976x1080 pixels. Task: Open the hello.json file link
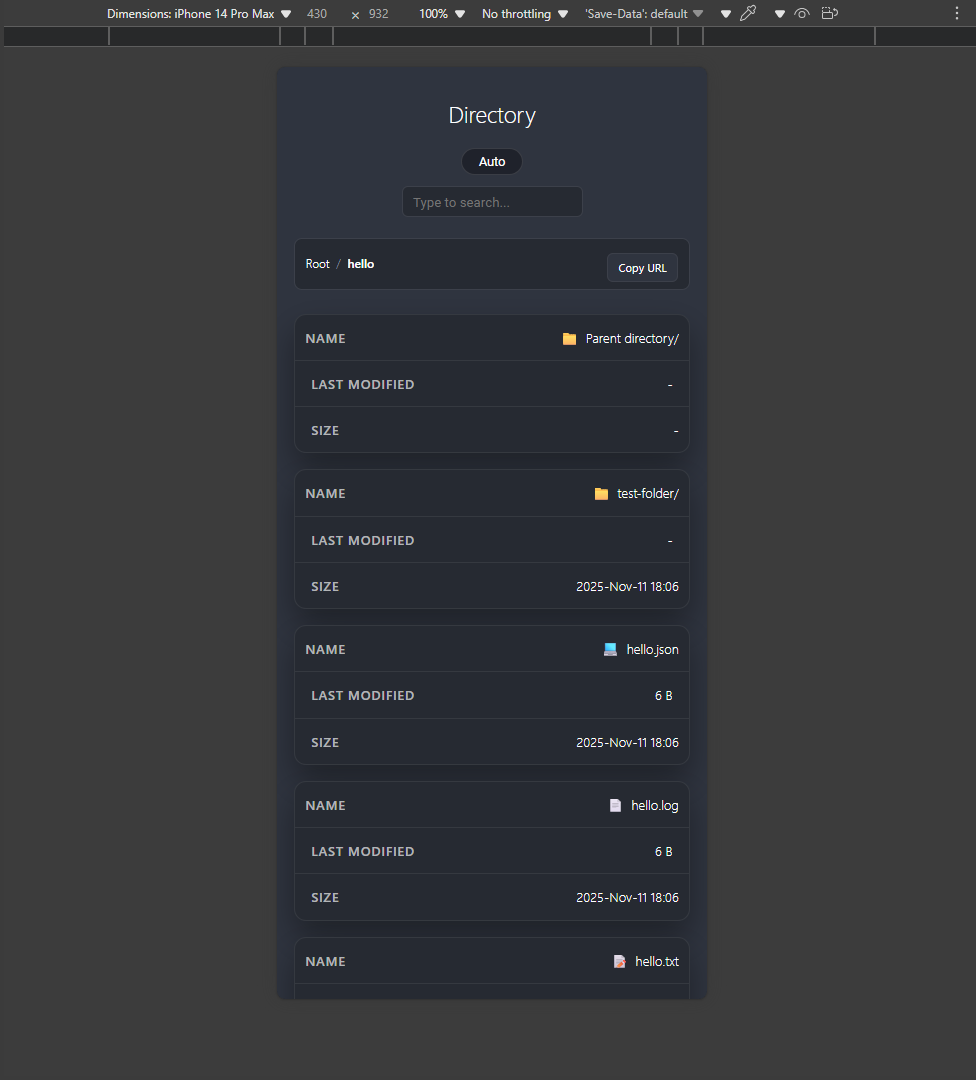pyautogui.click(x=652, y=650)
